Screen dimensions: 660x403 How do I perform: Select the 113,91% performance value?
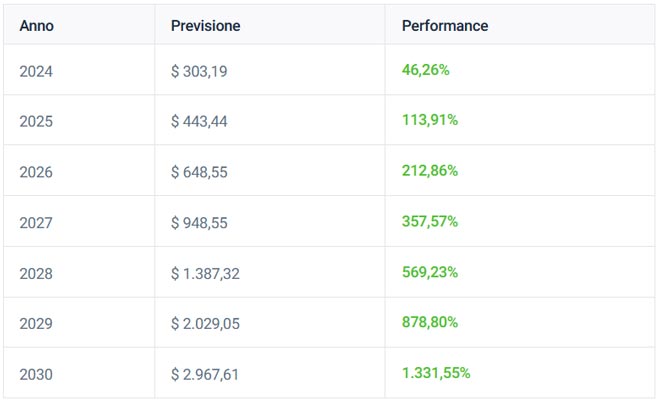[430, 121]
